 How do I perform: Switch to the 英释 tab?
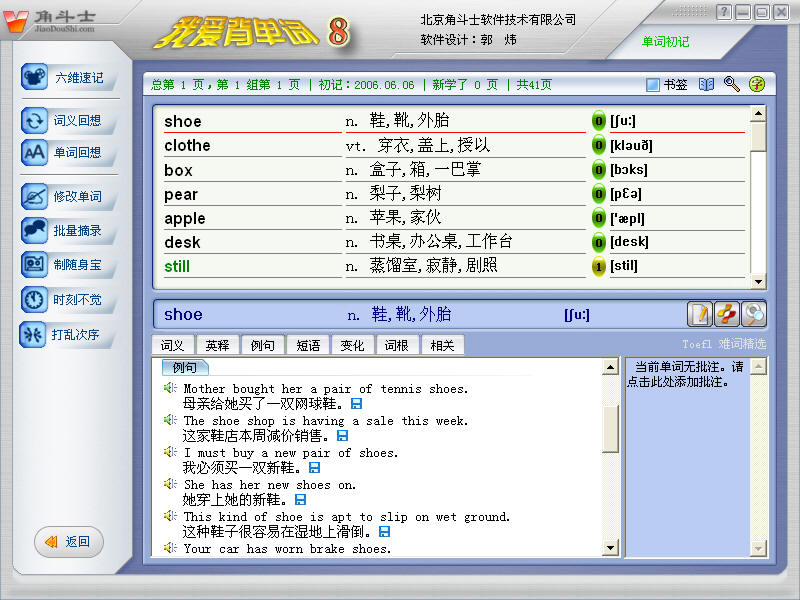tap(217, 345)
